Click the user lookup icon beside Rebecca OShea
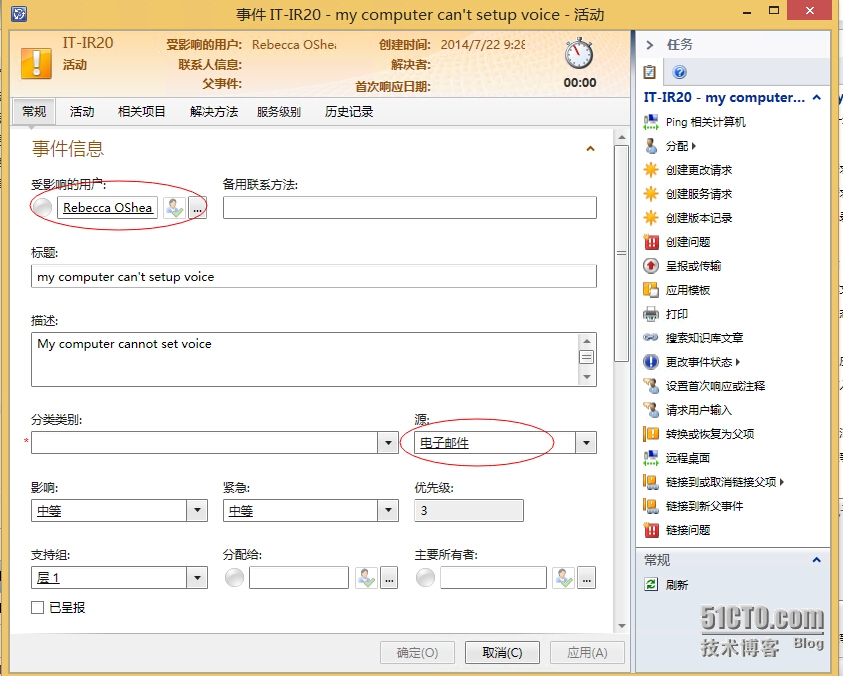Screen dimensions: 843x676 (175, 208)
